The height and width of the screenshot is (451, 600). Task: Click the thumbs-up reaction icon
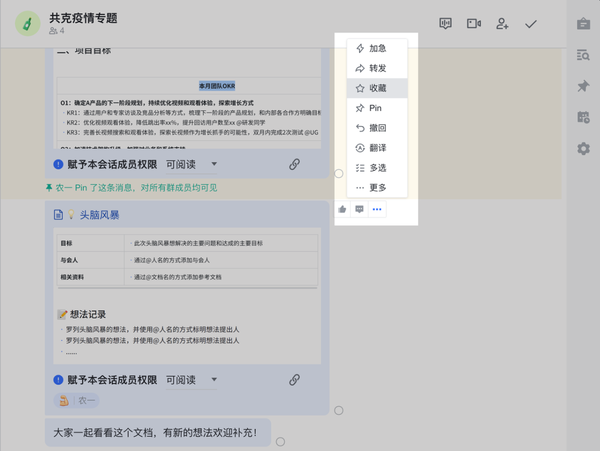342,209
